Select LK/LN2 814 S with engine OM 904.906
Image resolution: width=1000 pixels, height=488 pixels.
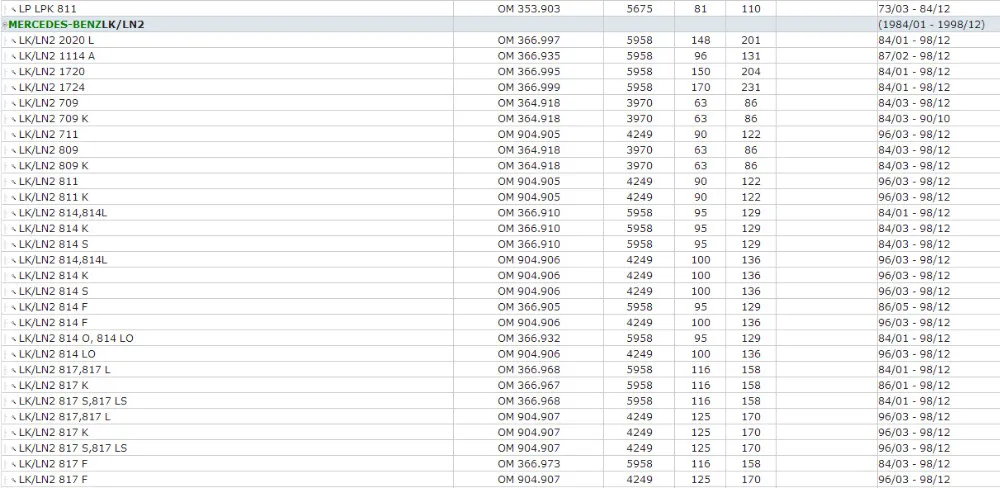pyautogui.click(x=54, y=292)
